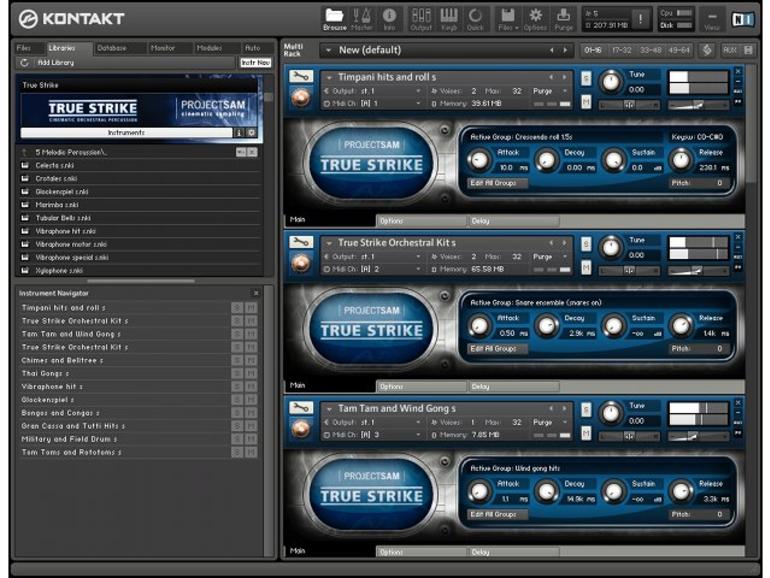Open the Orchestral Kit Midi Ch [A] 2 dropdown
This screenshot has height=578, width=770.
pyautogui.click(x=373, y=269)
